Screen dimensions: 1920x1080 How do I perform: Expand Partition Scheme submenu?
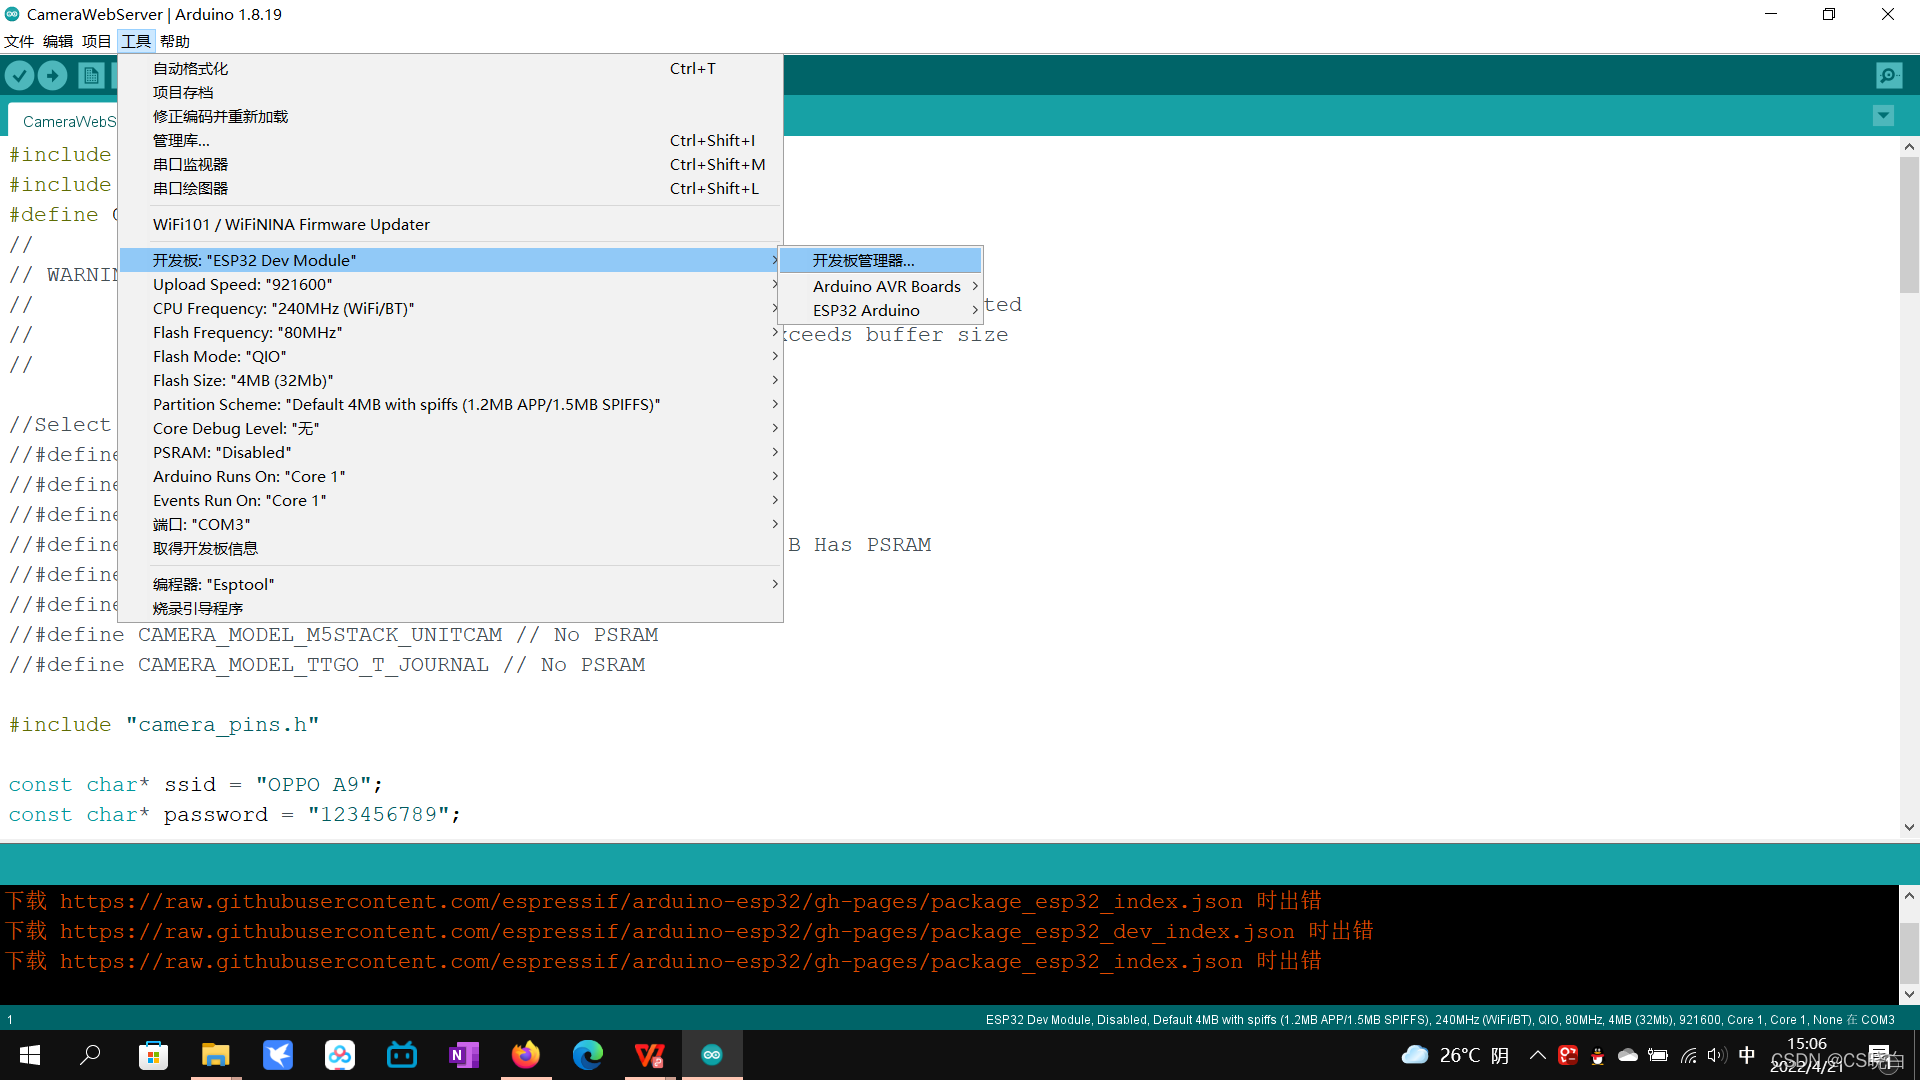click(x=450, y=404)
